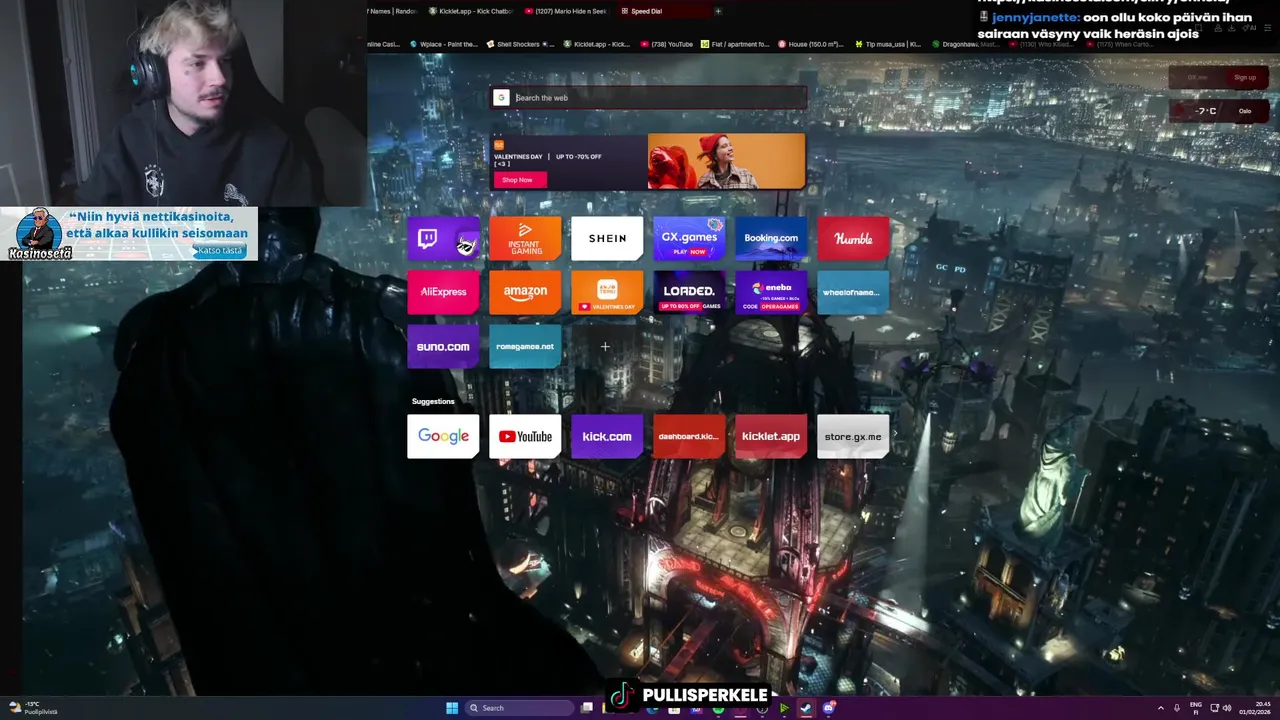Viewport: 1280px width, 720px height.
Task: Open the Google suggestion tile
Action: (443, 436)
